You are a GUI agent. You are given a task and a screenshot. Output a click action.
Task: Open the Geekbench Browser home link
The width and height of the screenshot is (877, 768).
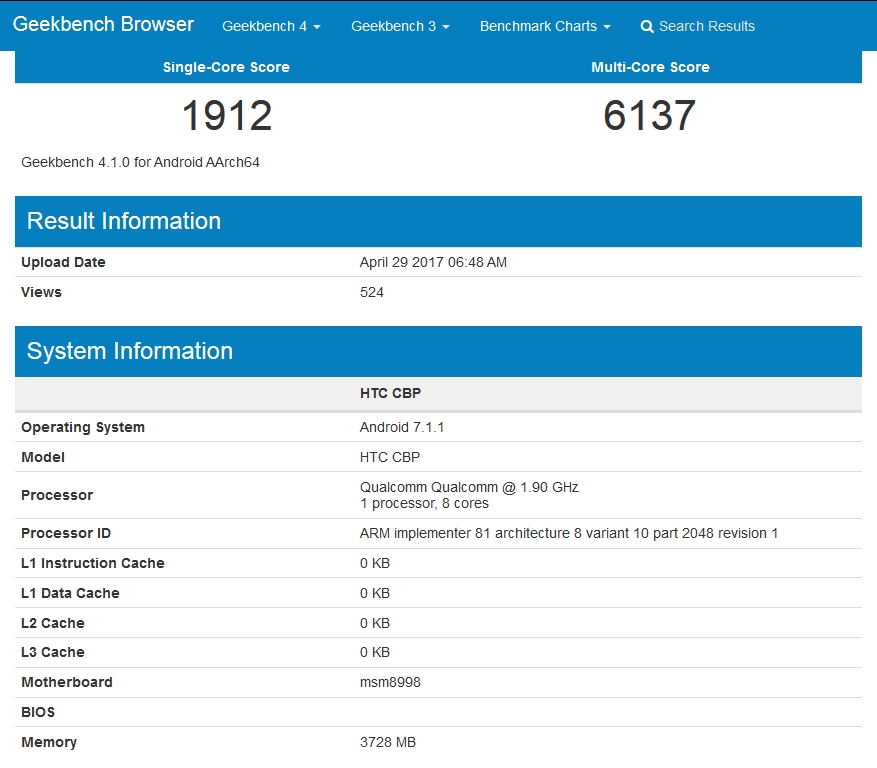click(x=103, y=25)
